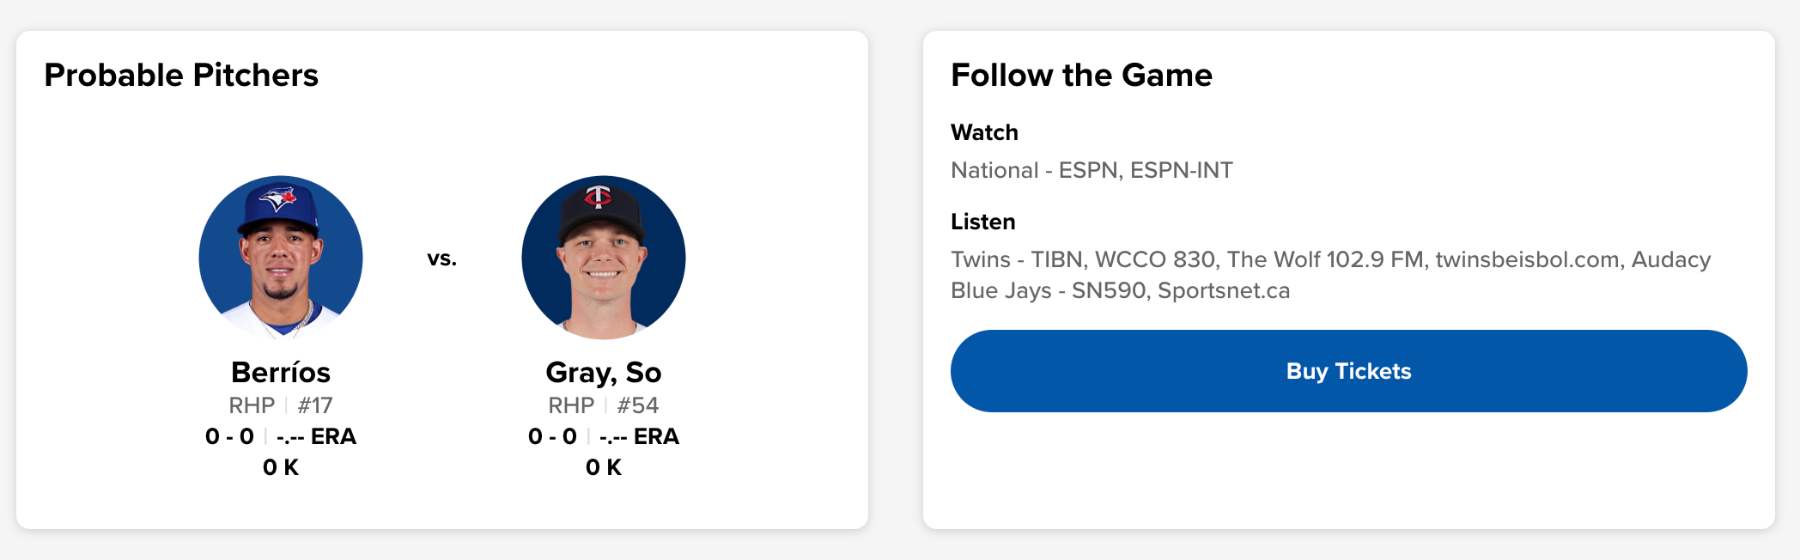Open Sonny Gray's headshot photo

(603, 258)
